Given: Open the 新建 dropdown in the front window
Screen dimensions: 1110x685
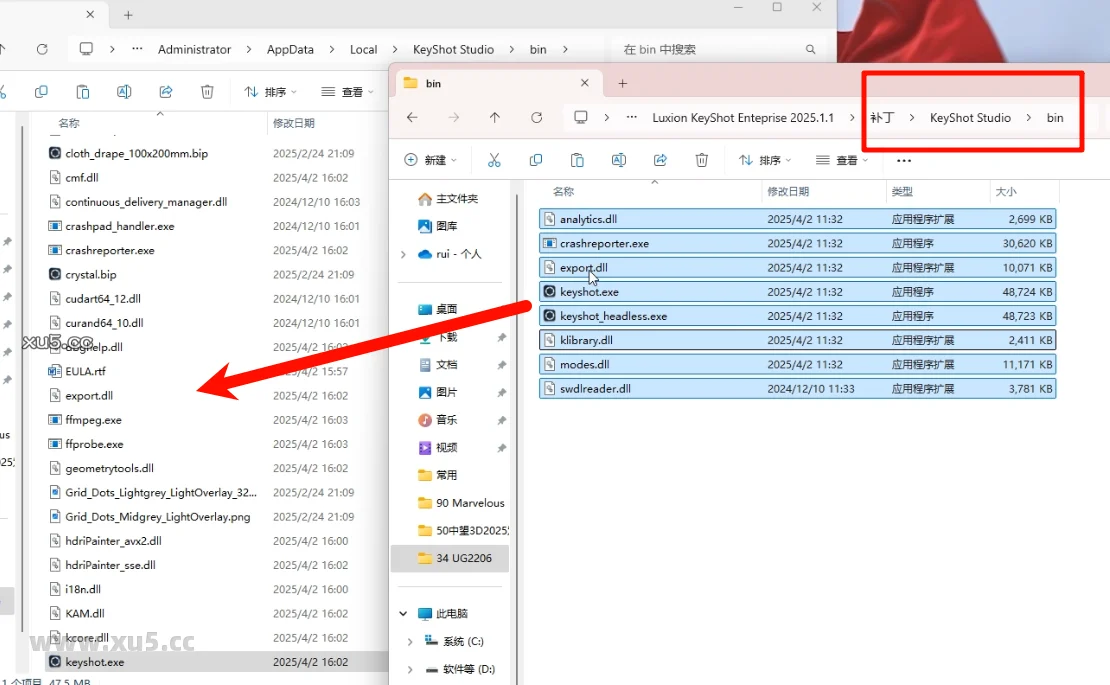Looking at the screenshot, I should (431, 160).
